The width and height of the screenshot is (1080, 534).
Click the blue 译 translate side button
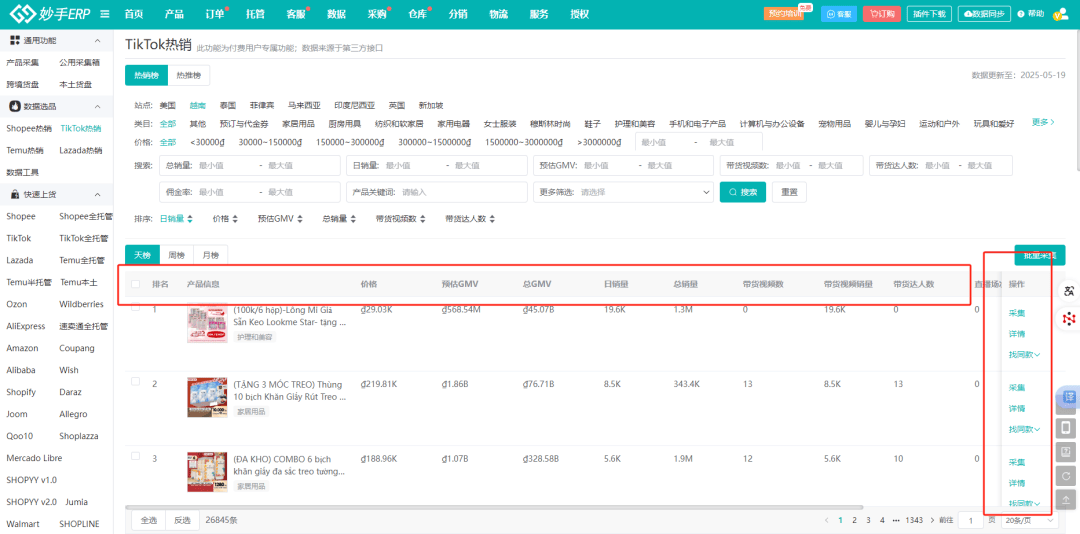(1069, 397)
